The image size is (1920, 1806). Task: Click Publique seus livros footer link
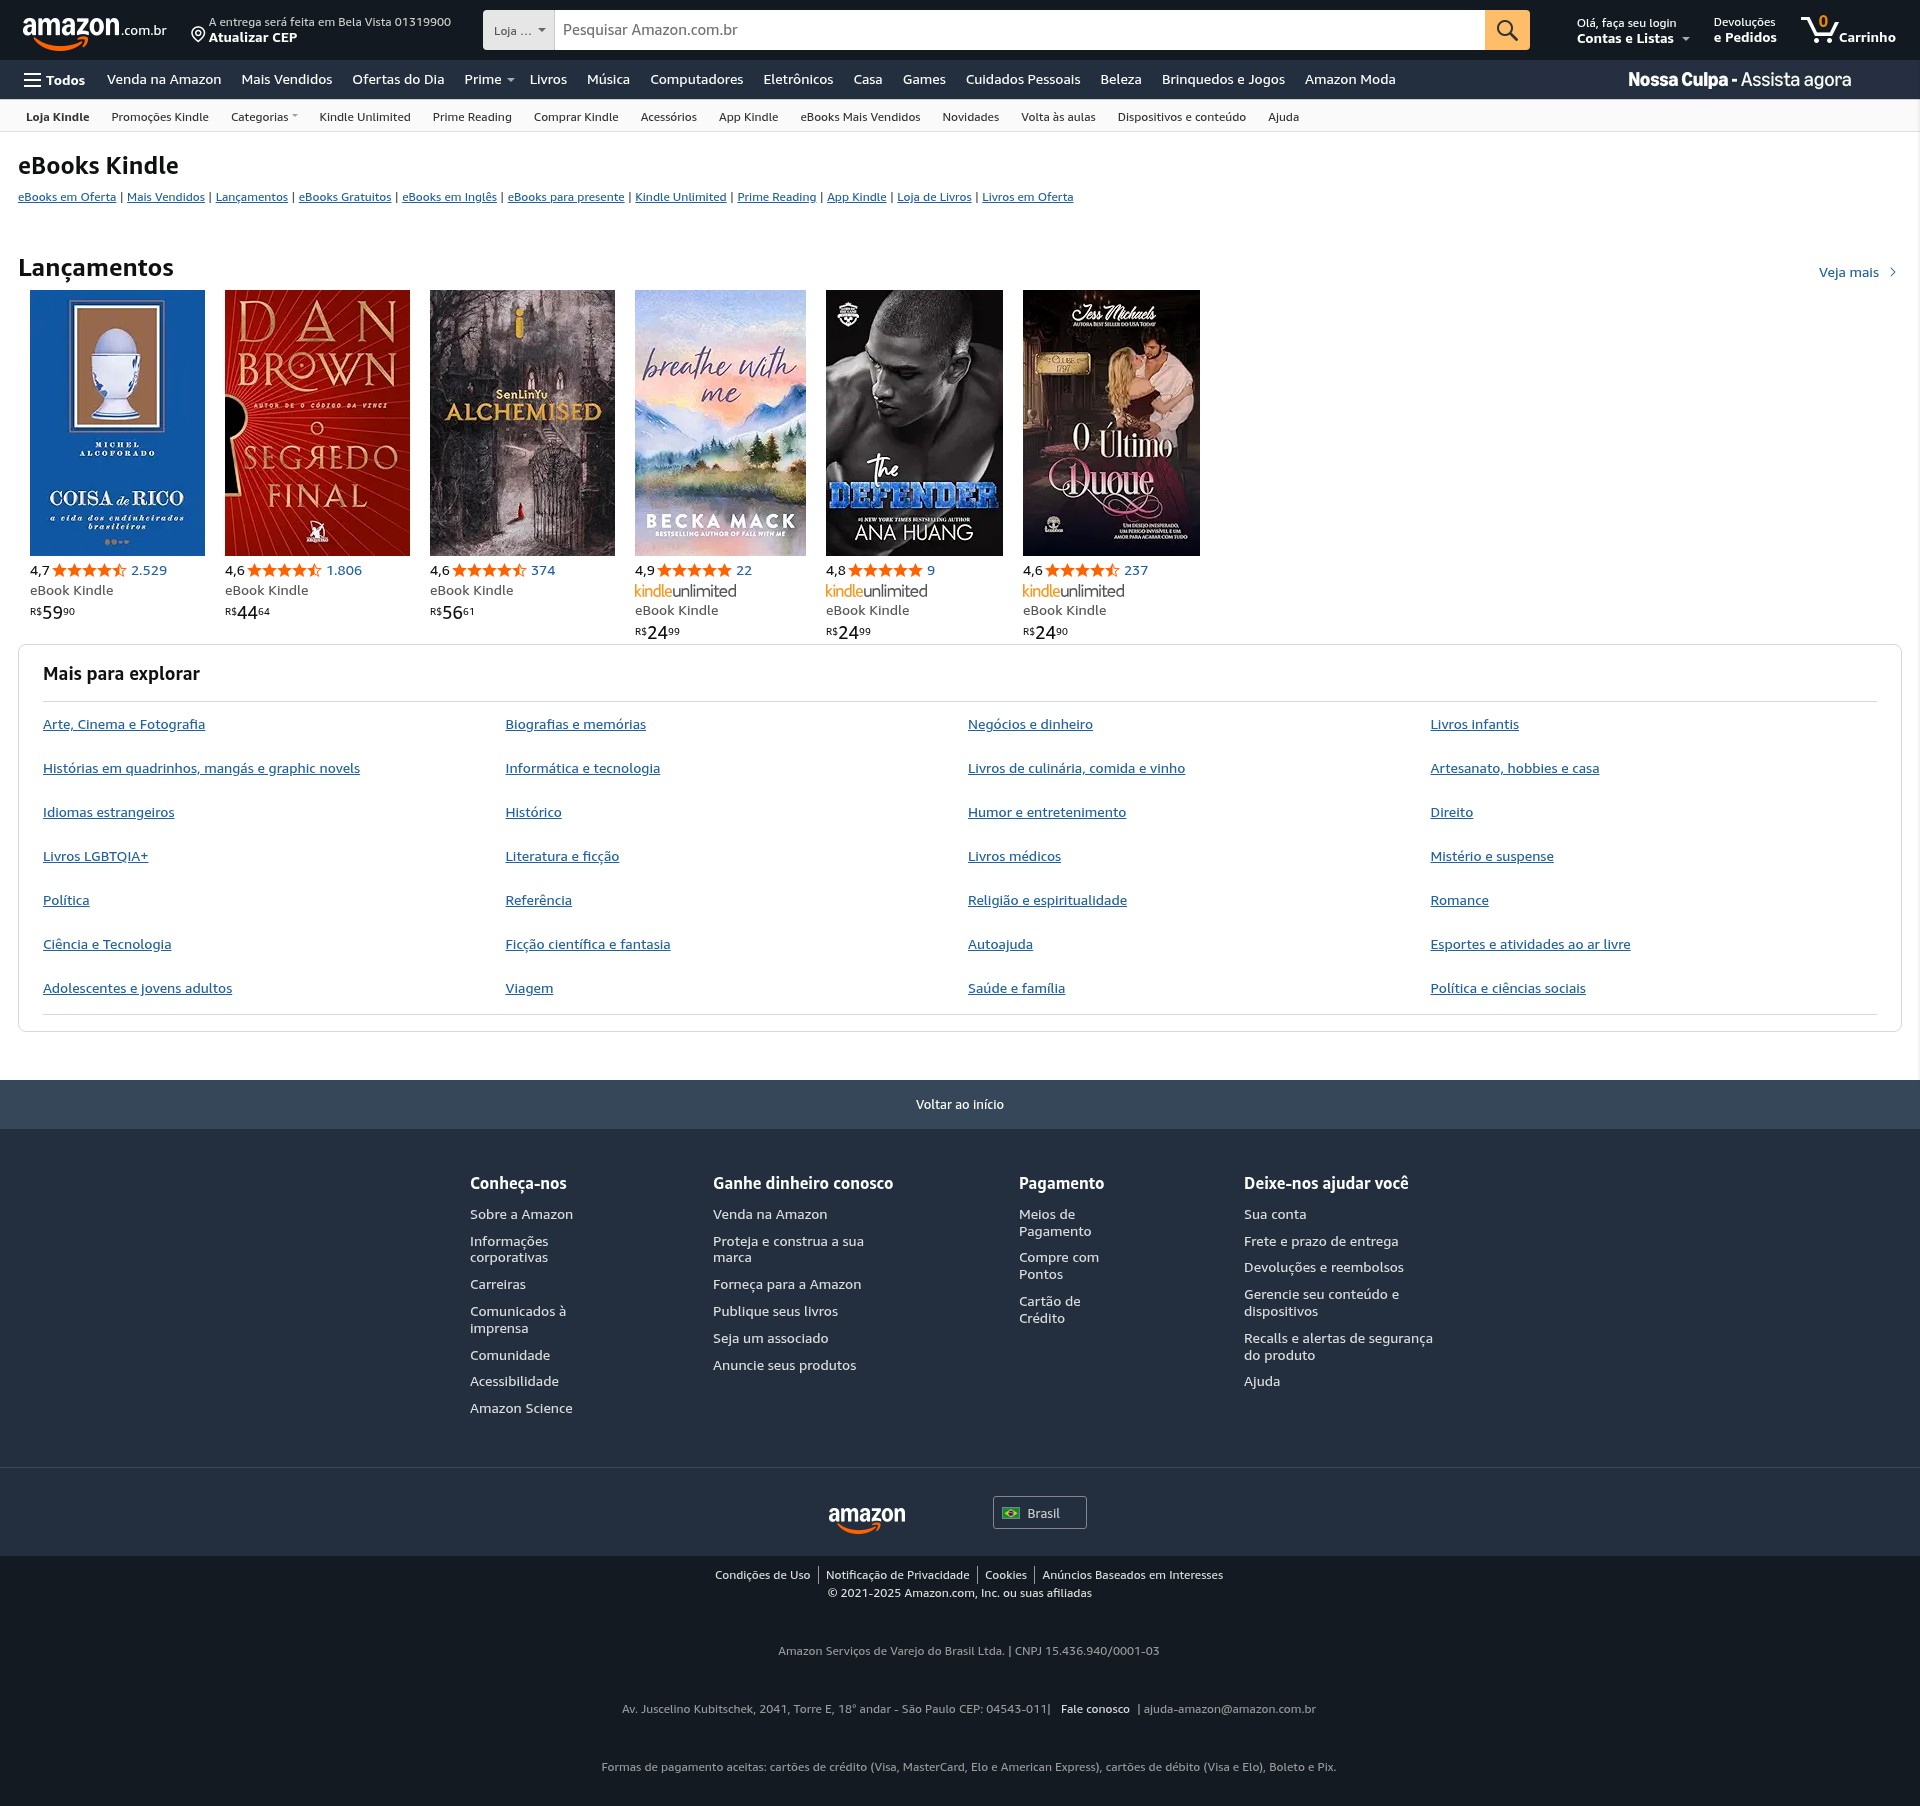[775, 1312]
